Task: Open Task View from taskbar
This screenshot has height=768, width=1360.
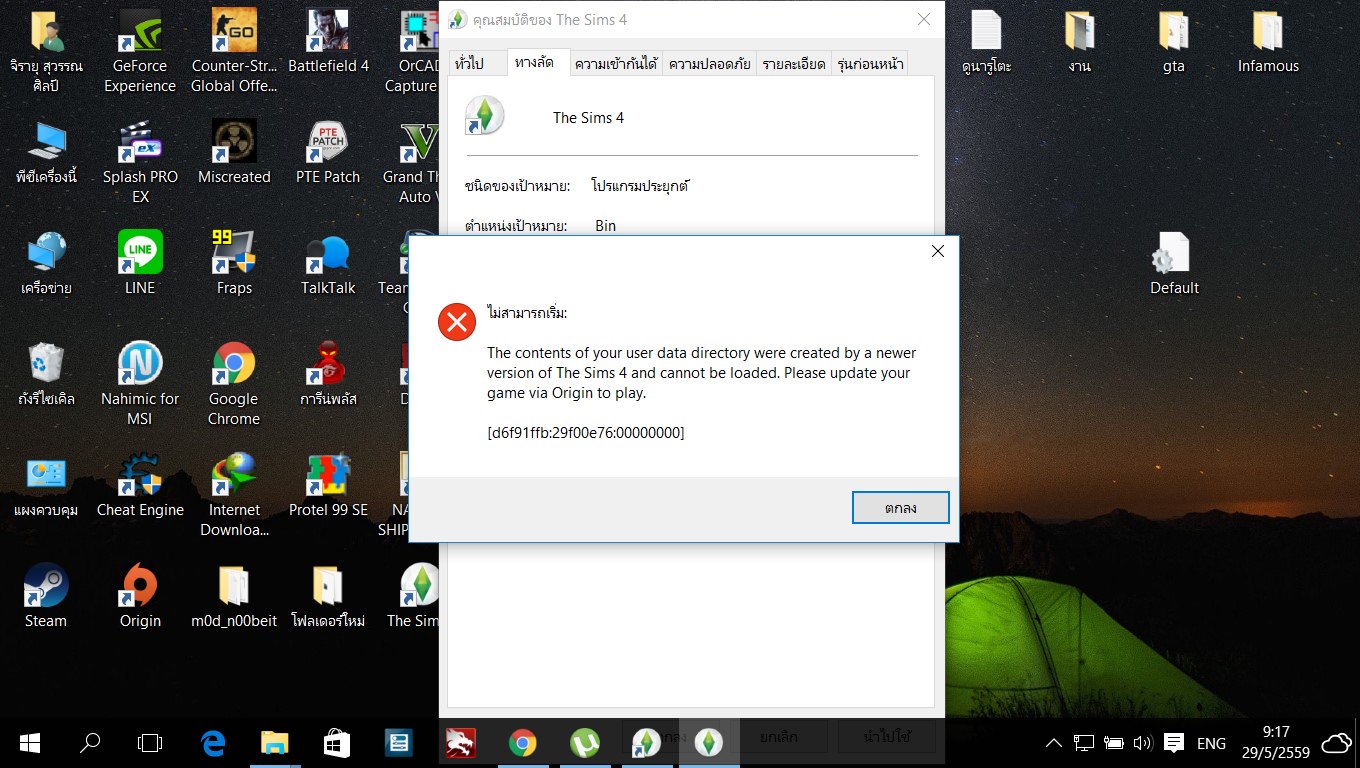Action: click(150, 743)
